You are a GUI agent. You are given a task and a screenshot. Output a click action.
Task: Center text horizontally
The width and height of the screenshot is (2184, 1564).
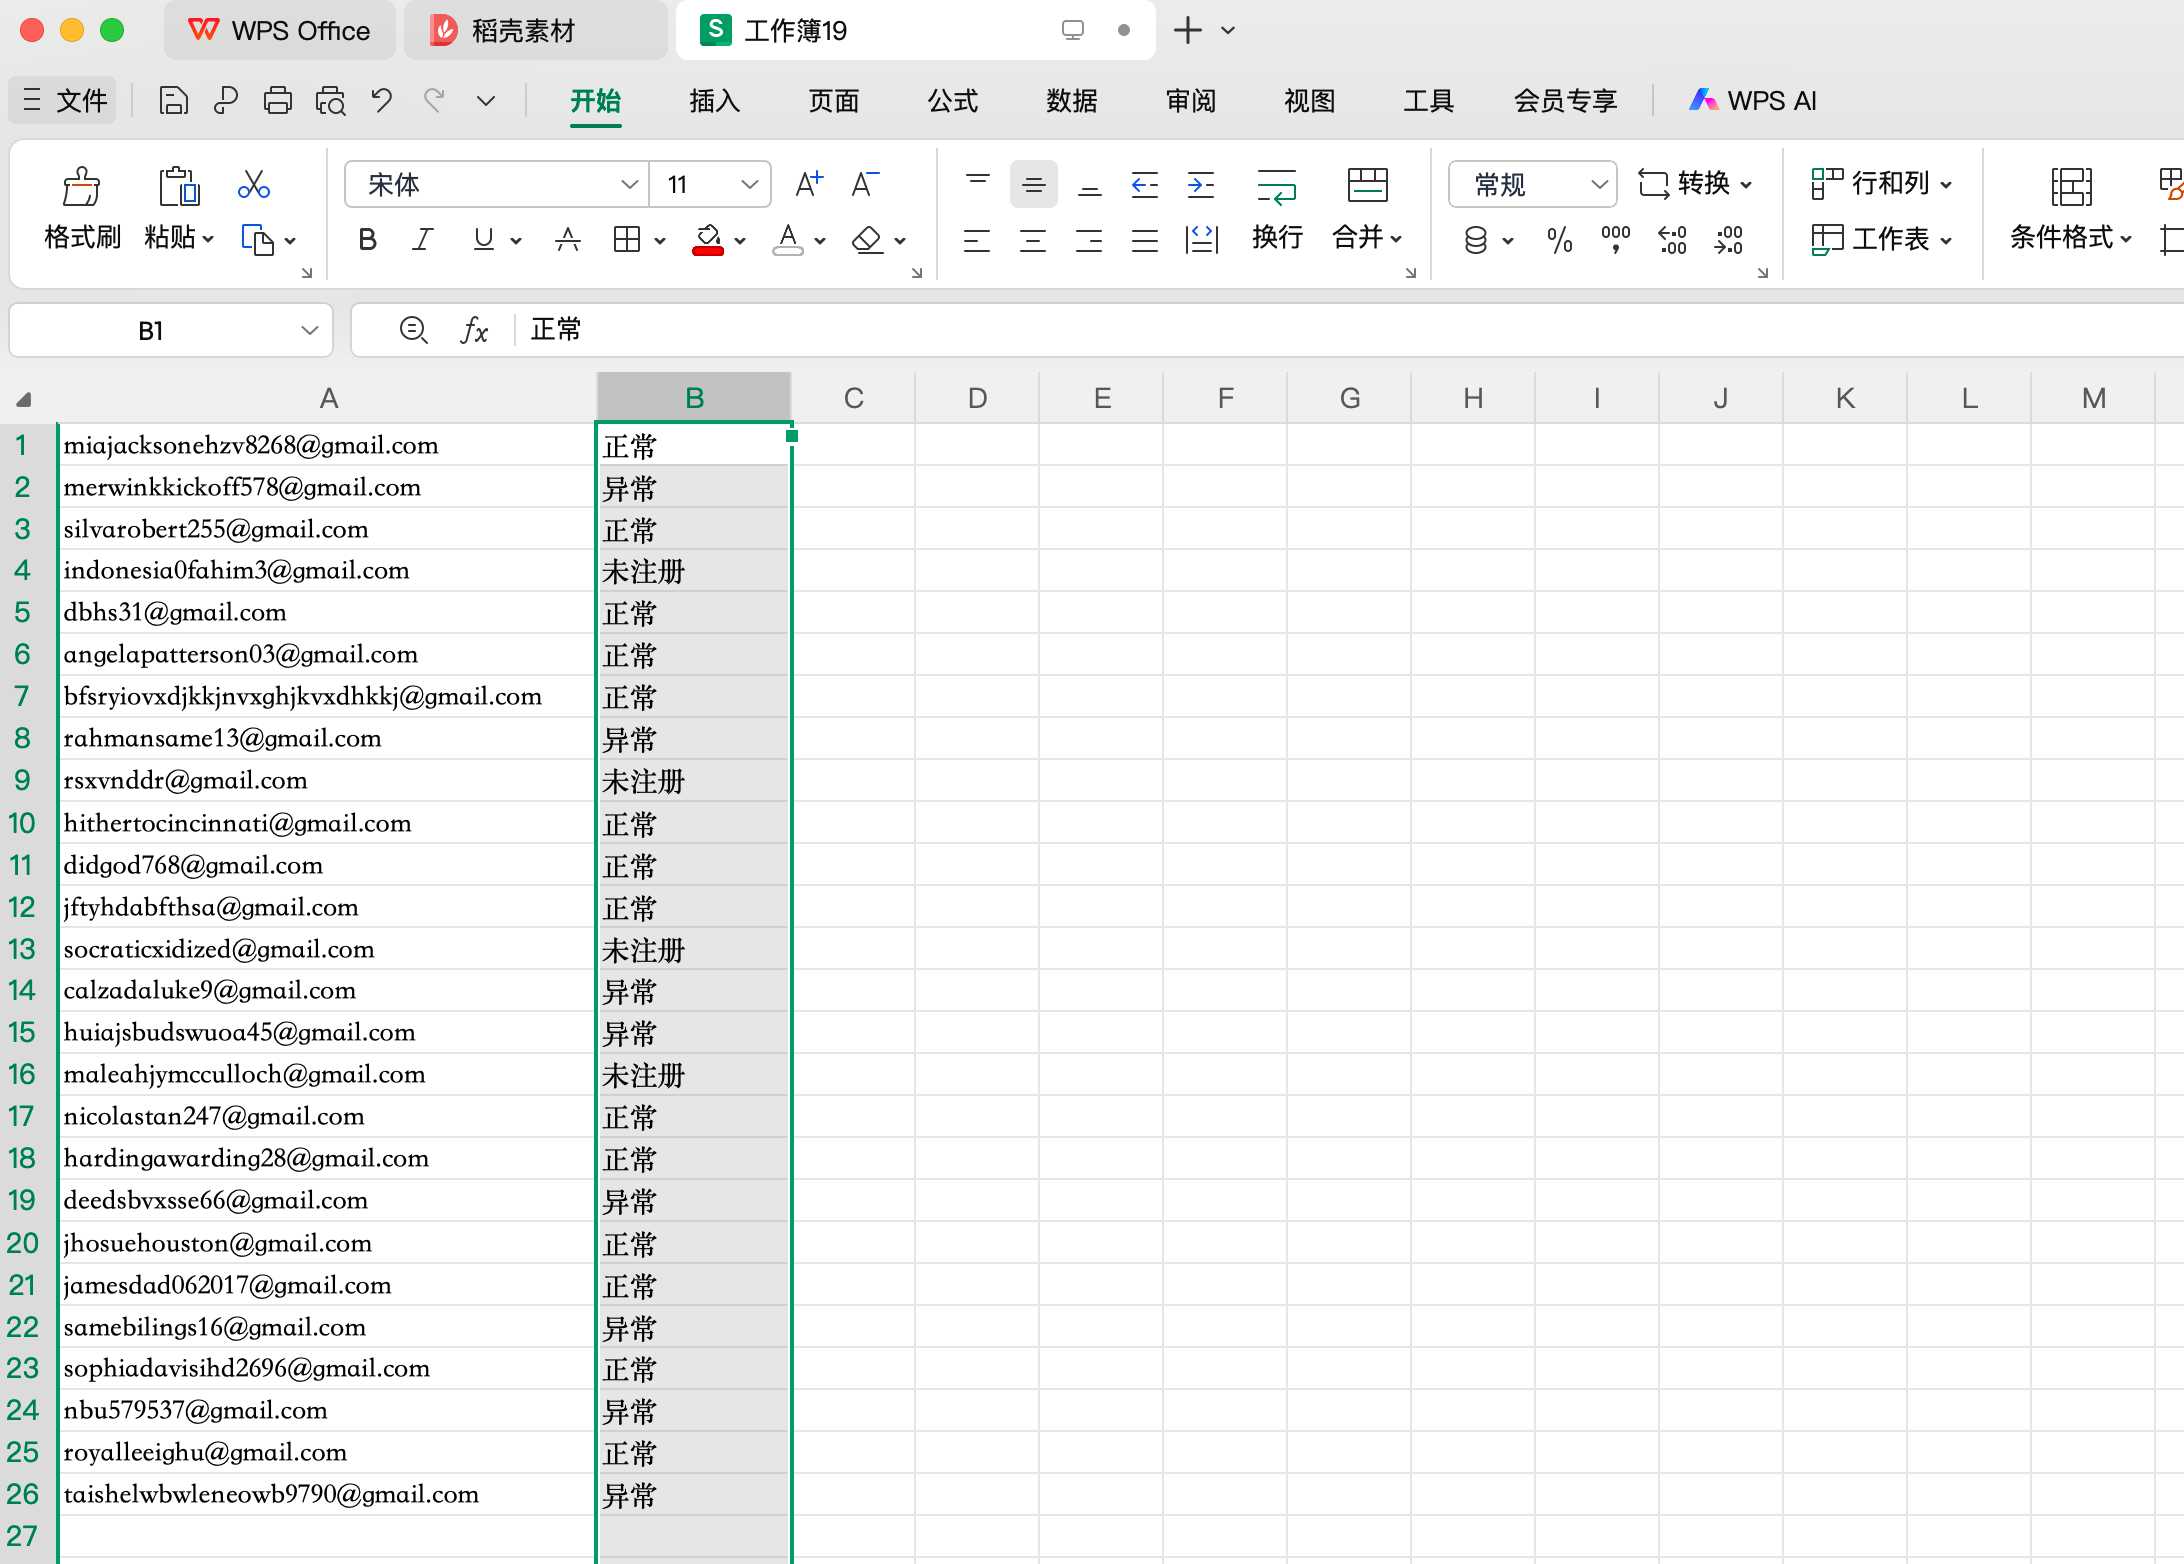pyautogui.click(x=1032, y=240)
